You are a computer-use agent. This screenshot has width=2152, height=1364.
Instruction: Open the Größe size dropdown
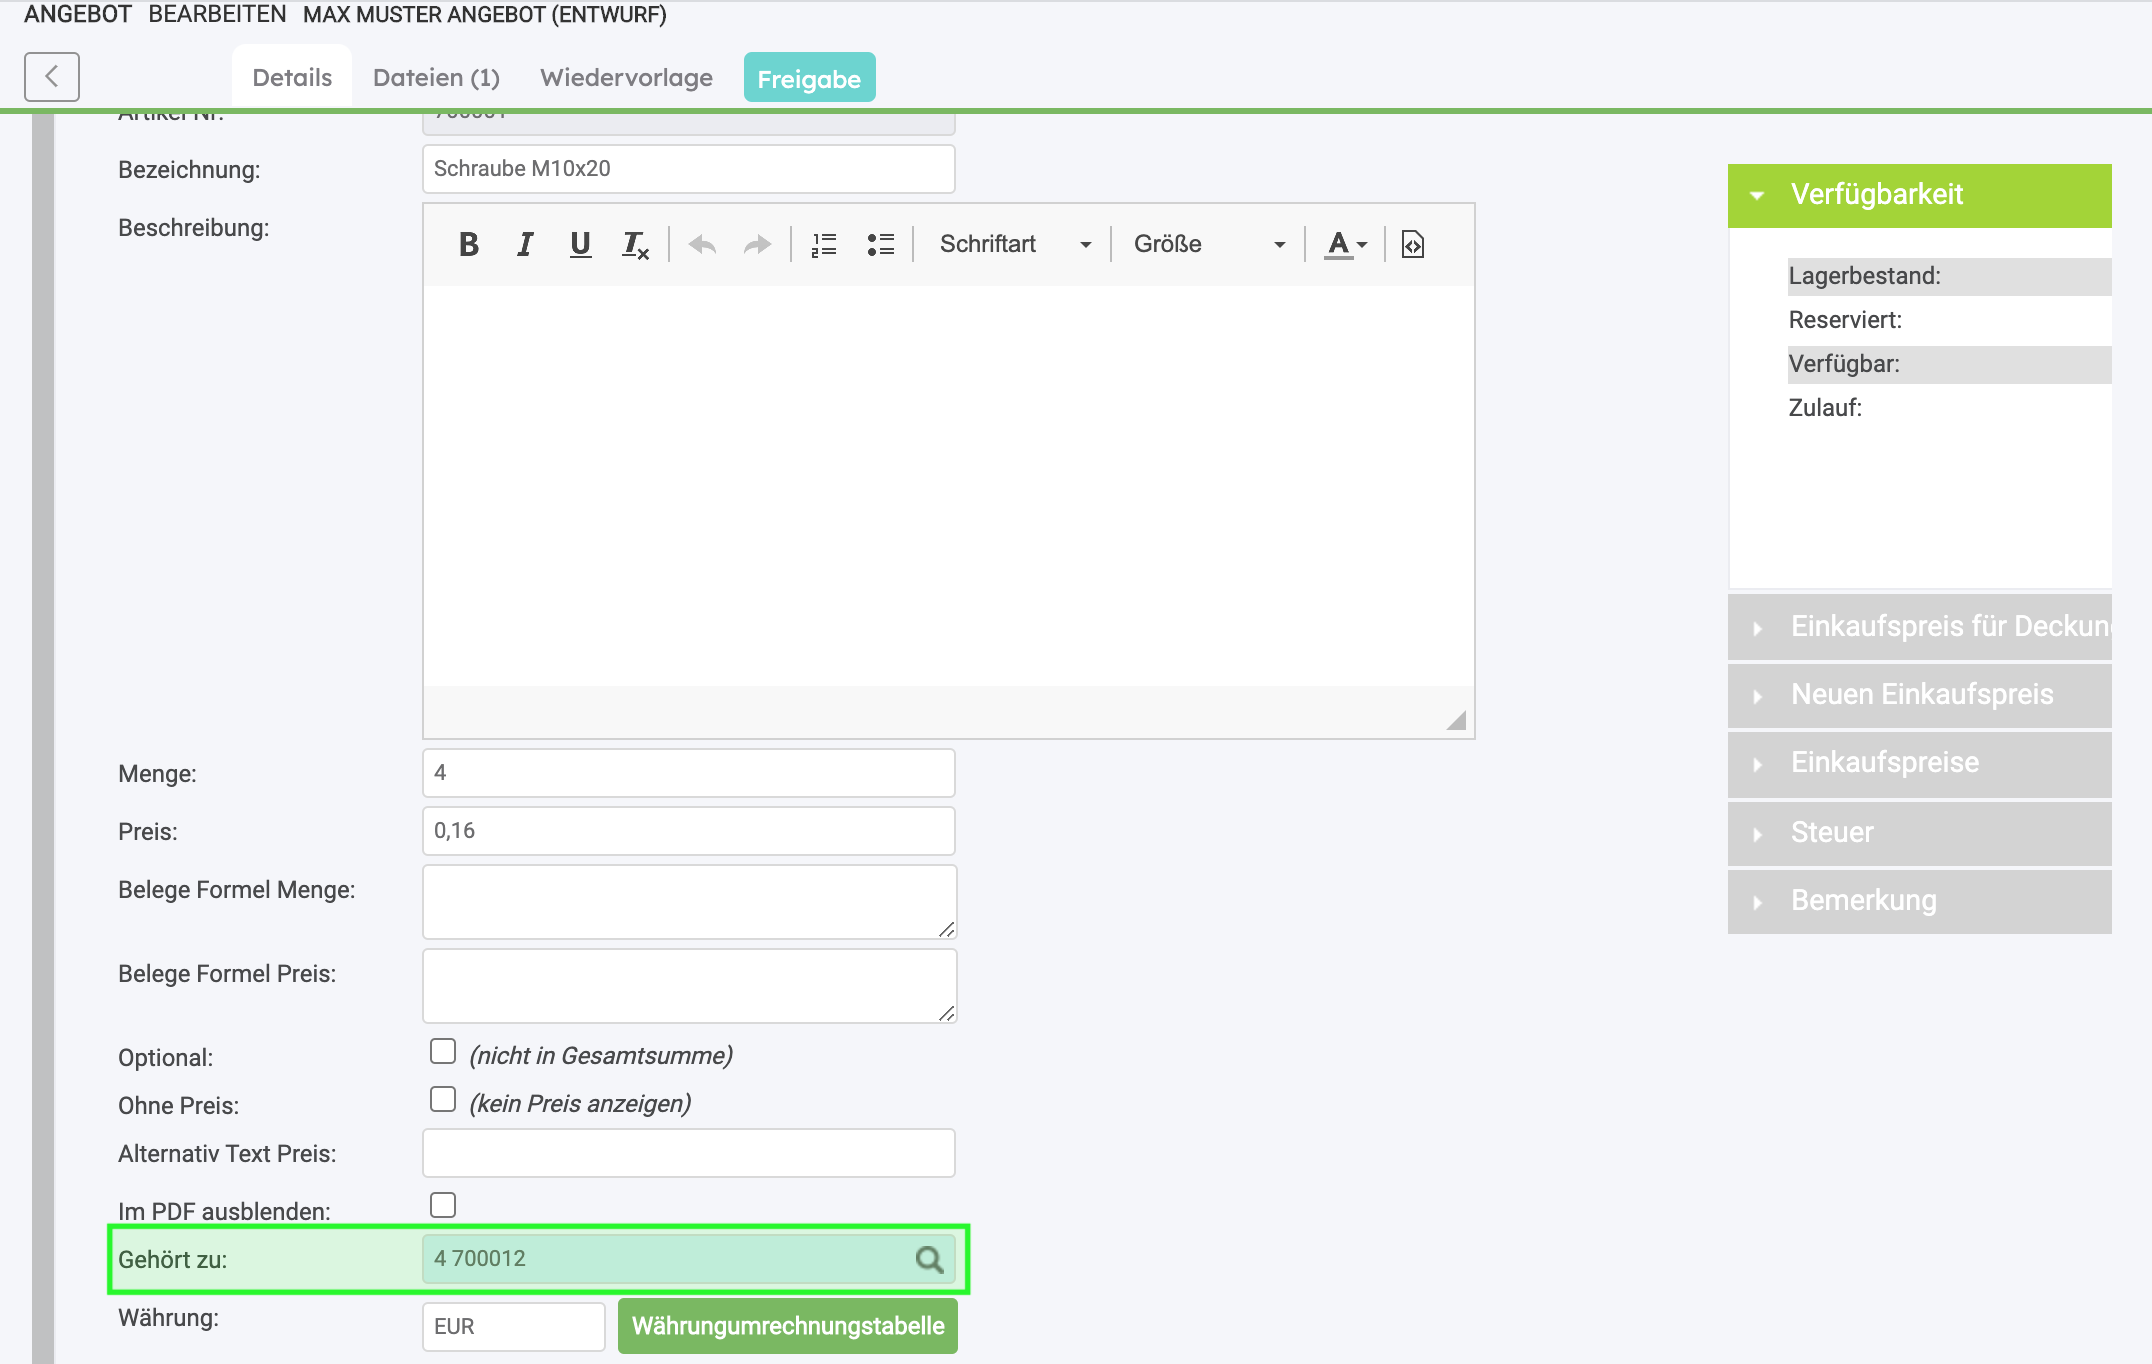tap(1208, 244)
